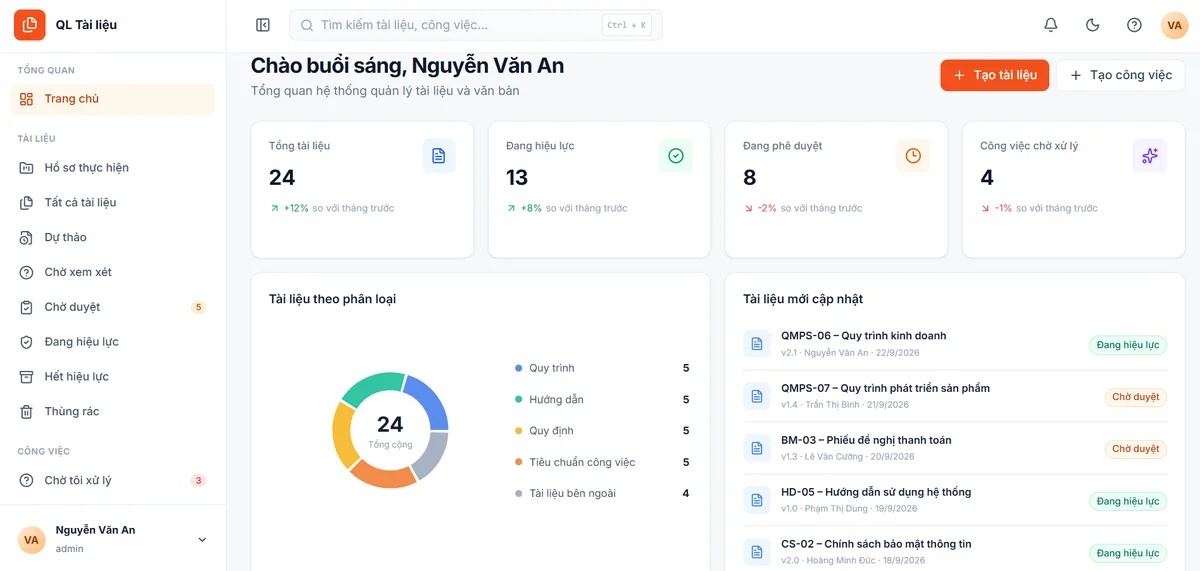The width and height of the screenshot is (1200, 571).
Task: Collapse the sidebar with the panel toggle icon
Action: tap(263, 25)
